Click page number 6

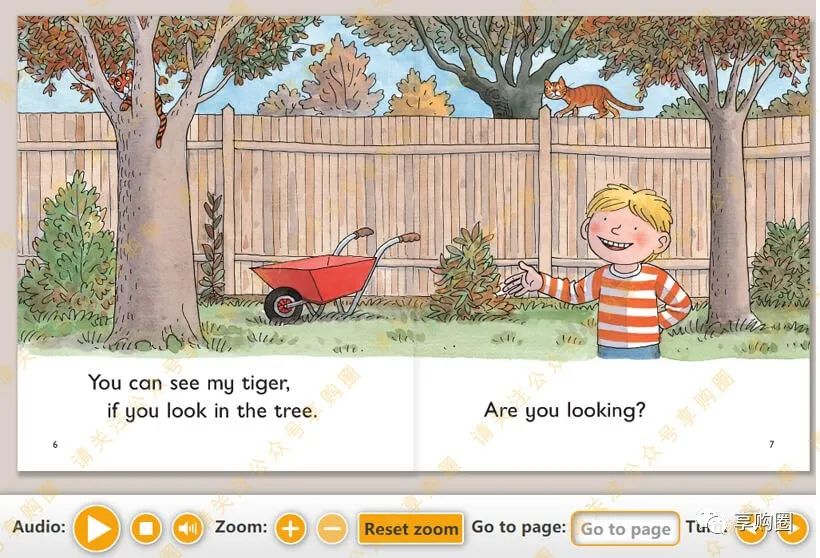pos(55,445)
